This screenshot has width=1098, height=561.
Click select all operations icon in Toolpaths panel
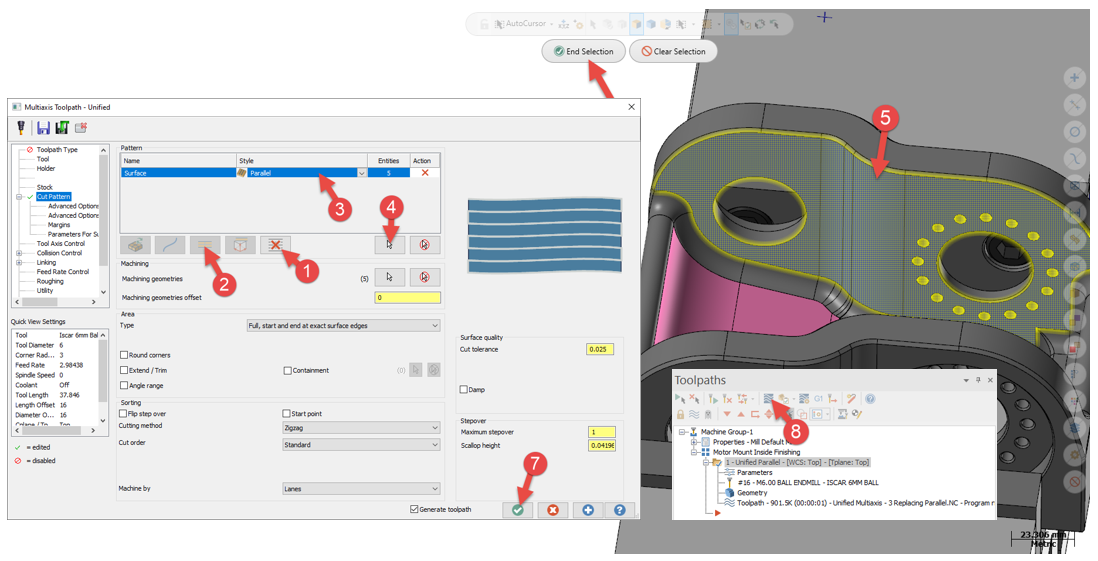(x=680, y=399)
